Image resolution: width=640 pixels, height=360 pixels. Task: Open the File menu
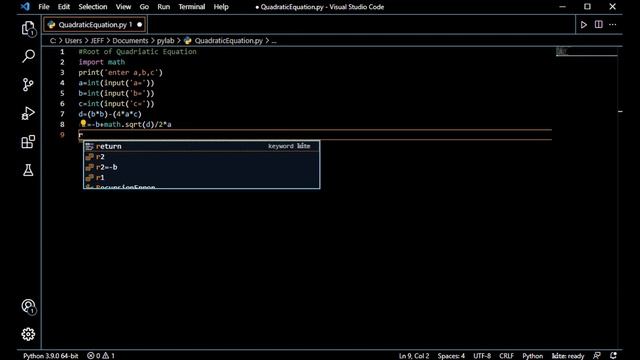pyautogui.click(x=44, y=7)
